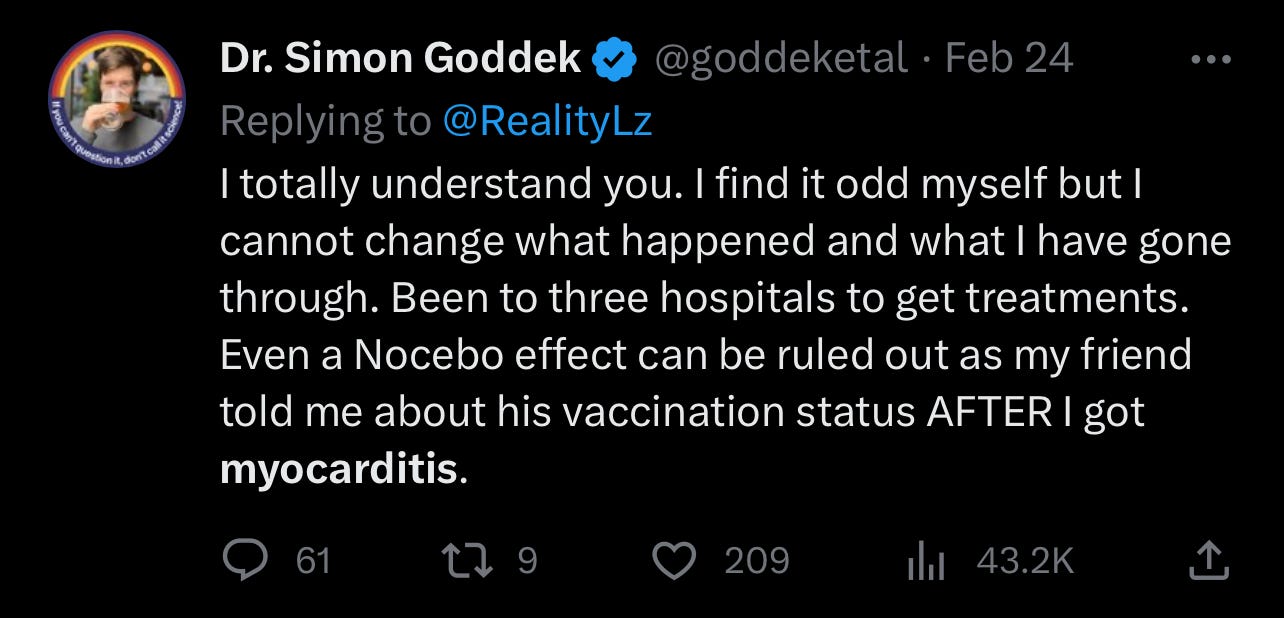
Task: Click the "Replying to" label
Action: [326, 120]
